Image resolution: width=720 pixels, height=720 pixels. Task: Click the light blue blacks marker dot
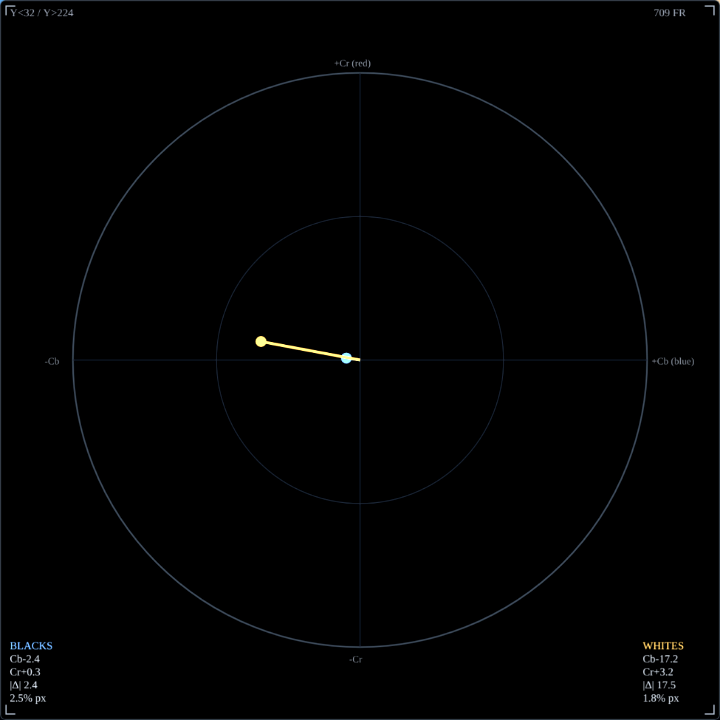click(x=346, y=358)
